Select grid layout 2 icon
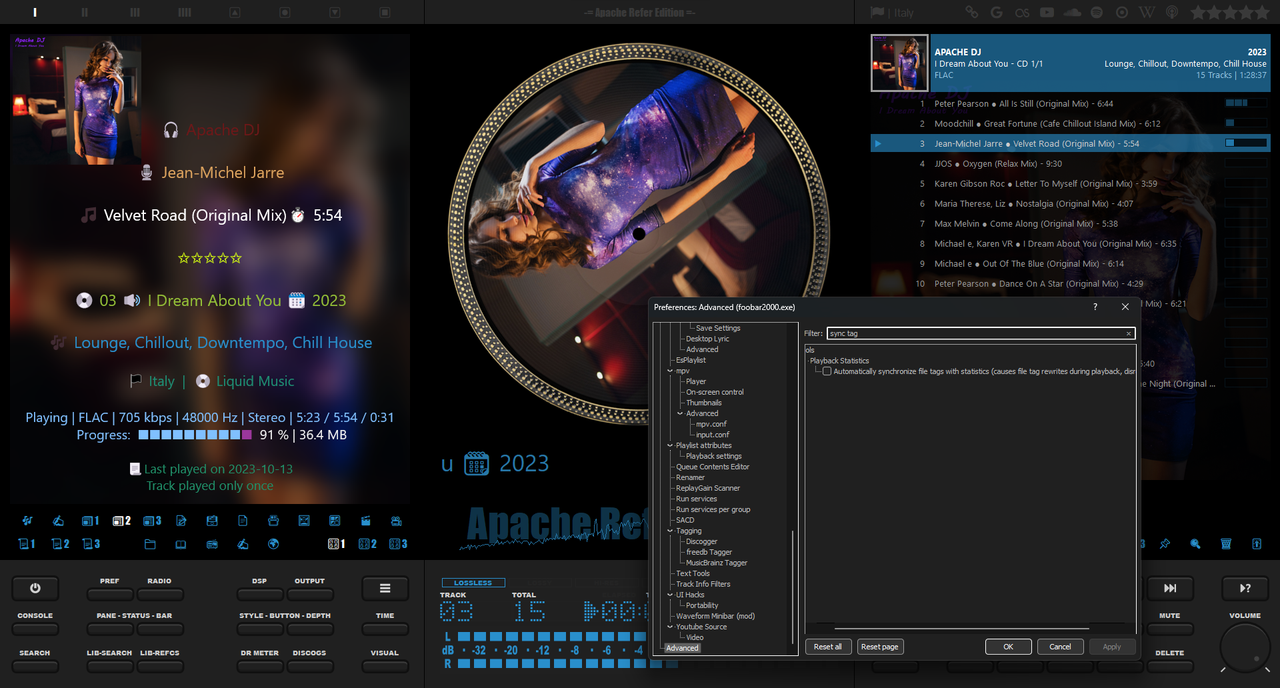Viewport: 1280px width, 688px height. (368, 544)
